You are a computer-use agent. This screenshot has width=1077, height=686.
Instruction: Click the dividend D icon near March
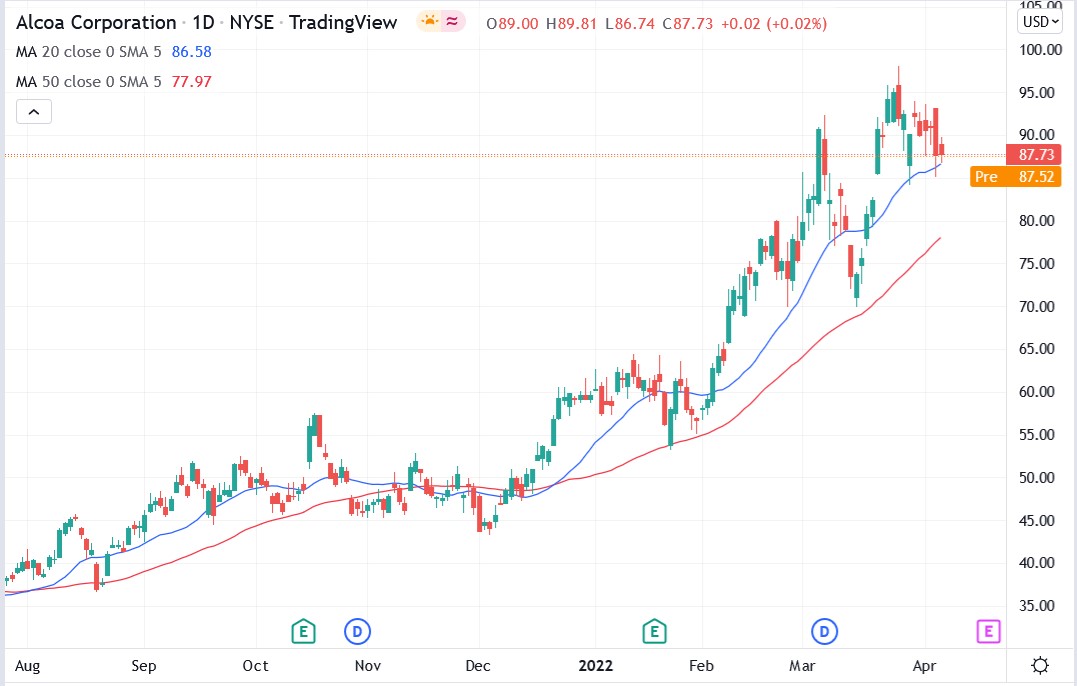pos(823,631)
